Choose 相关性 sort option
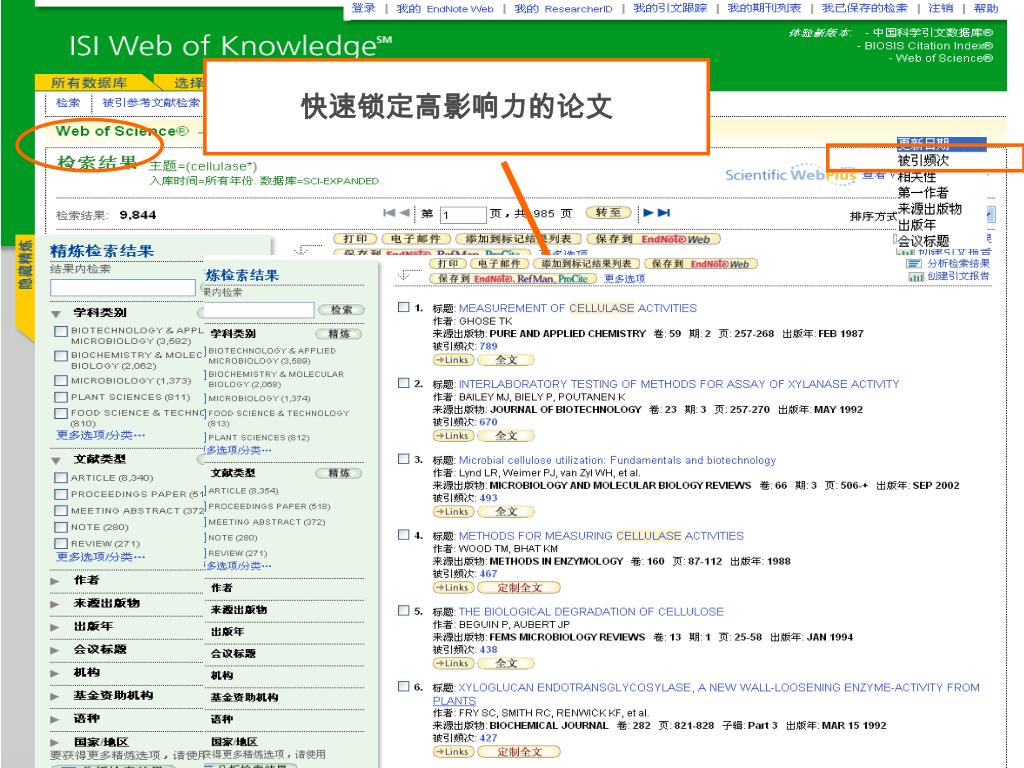Image resolution: width=1024 pixels, height=768 pixels. (916, 176)
